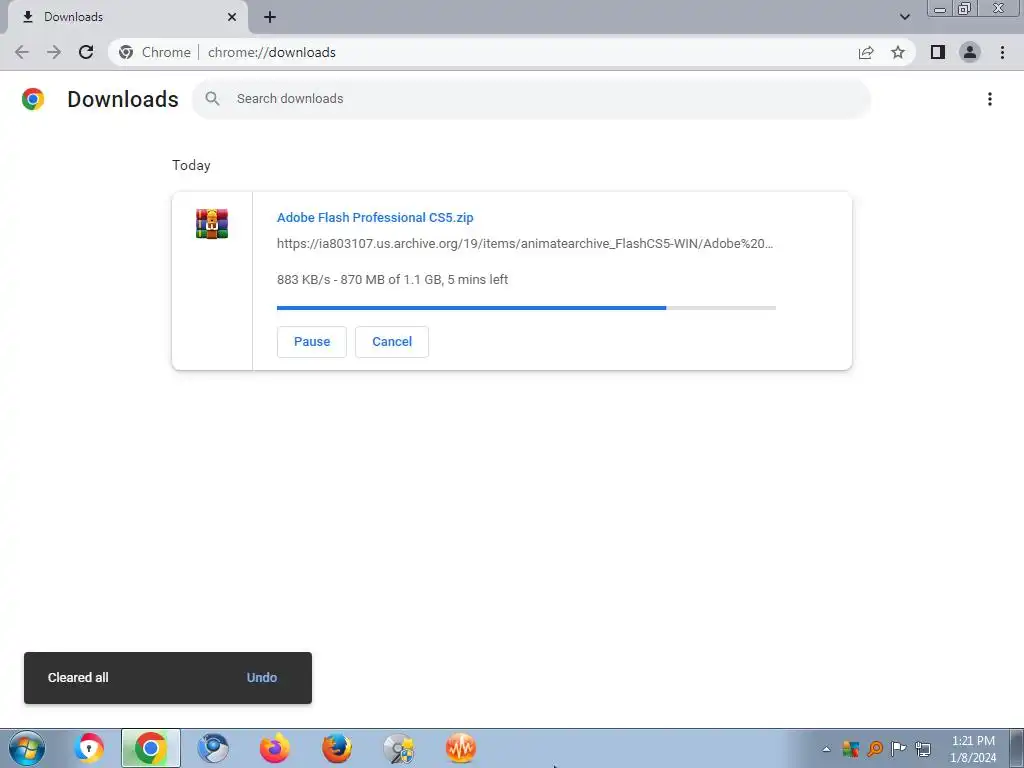This screenshot has height=768, width=1024.
Task: Show hidden tray icons arrow
Action: click(x=826, y=749)
